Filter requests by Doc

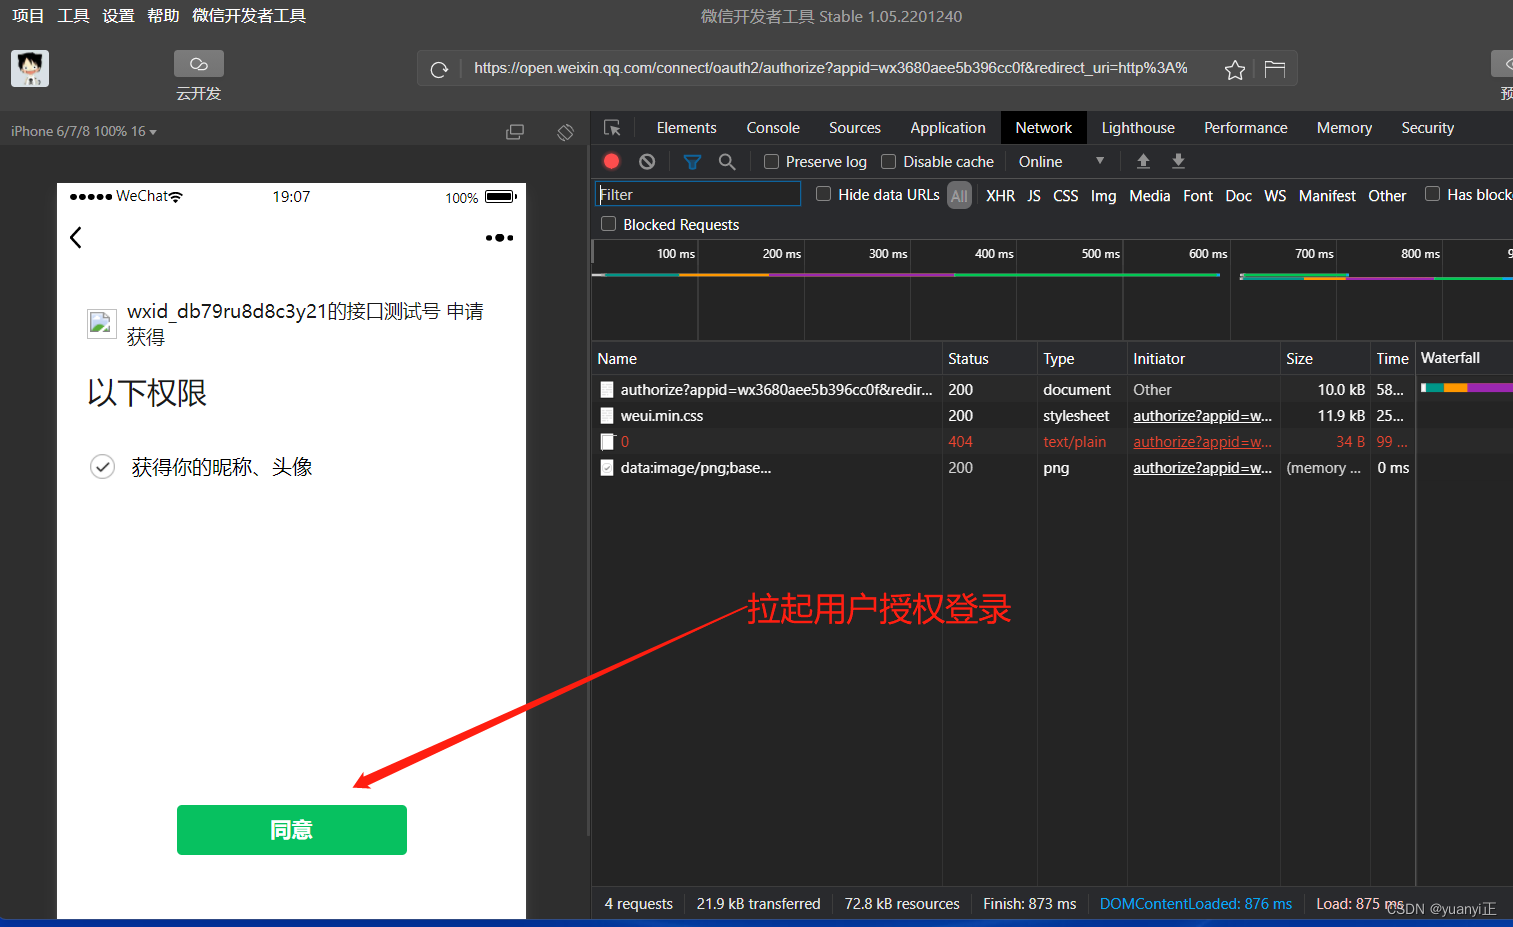click(1239, 196)
